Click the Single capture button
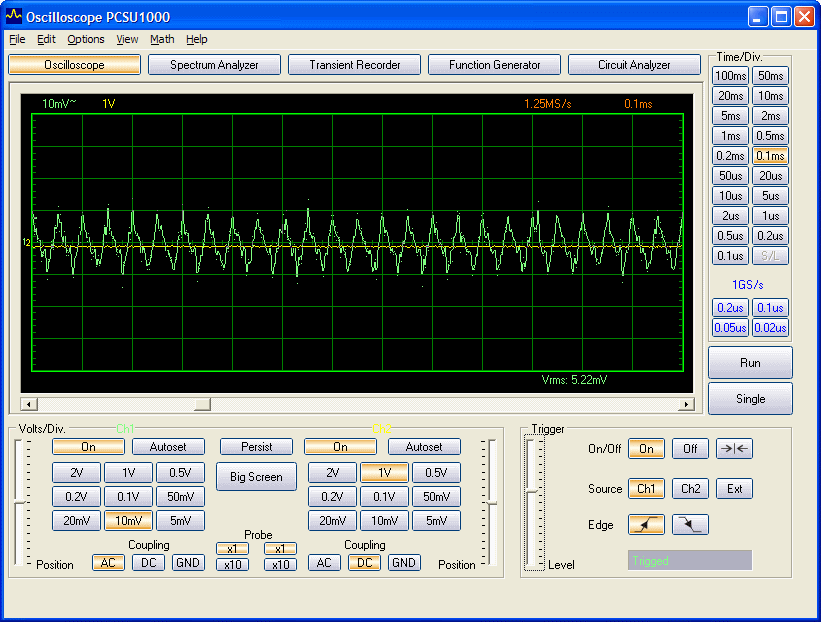The image size is (821, 622). coord(750,399)
